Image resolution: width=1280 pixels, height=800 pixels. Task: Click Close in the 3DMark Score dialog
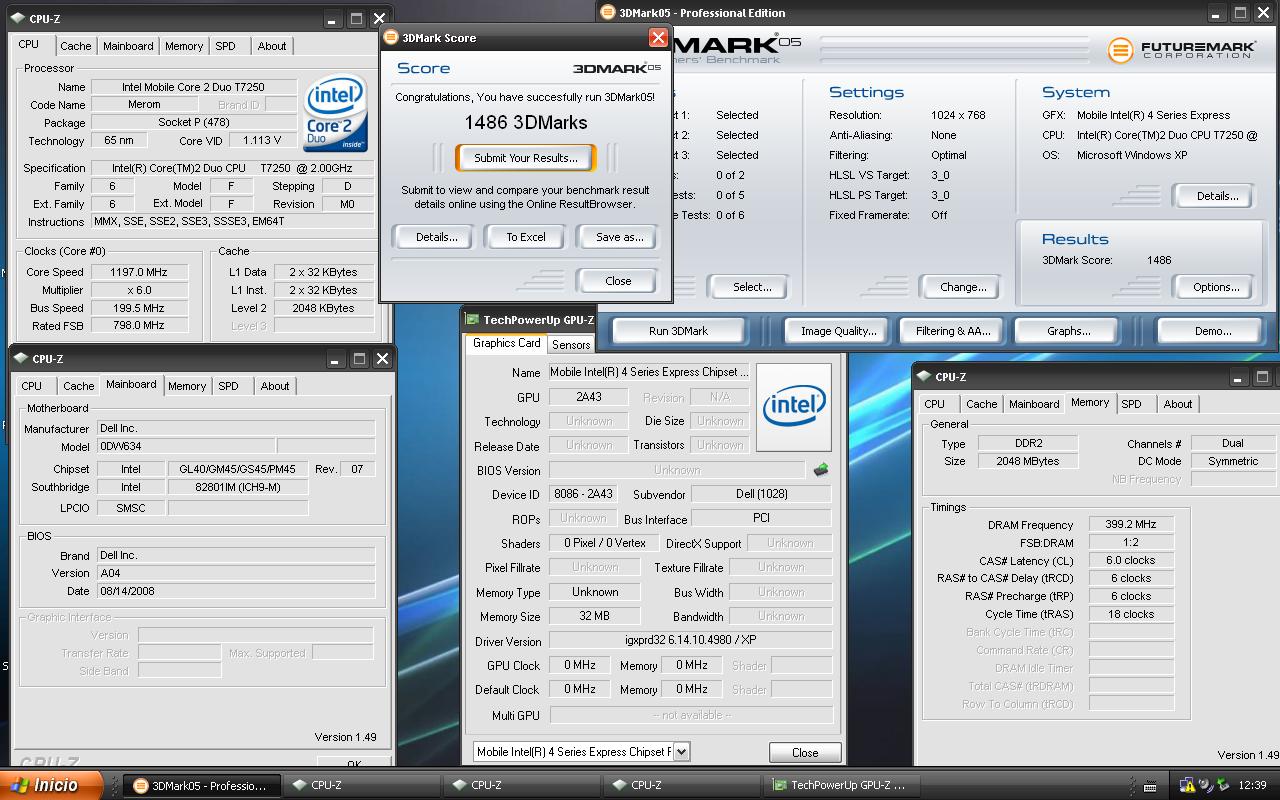point(618,281)
